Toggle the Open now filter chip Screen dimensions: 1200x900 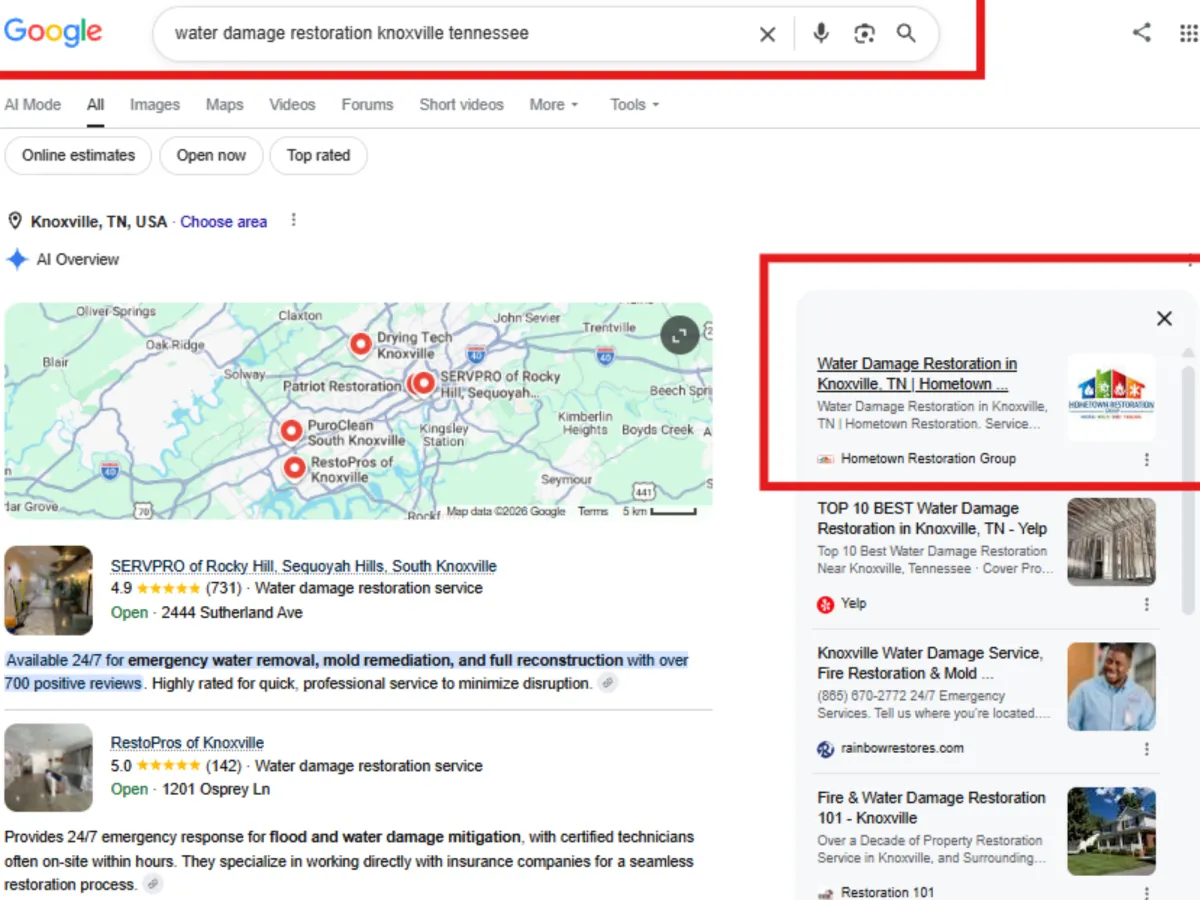click(x=211, y=155)
